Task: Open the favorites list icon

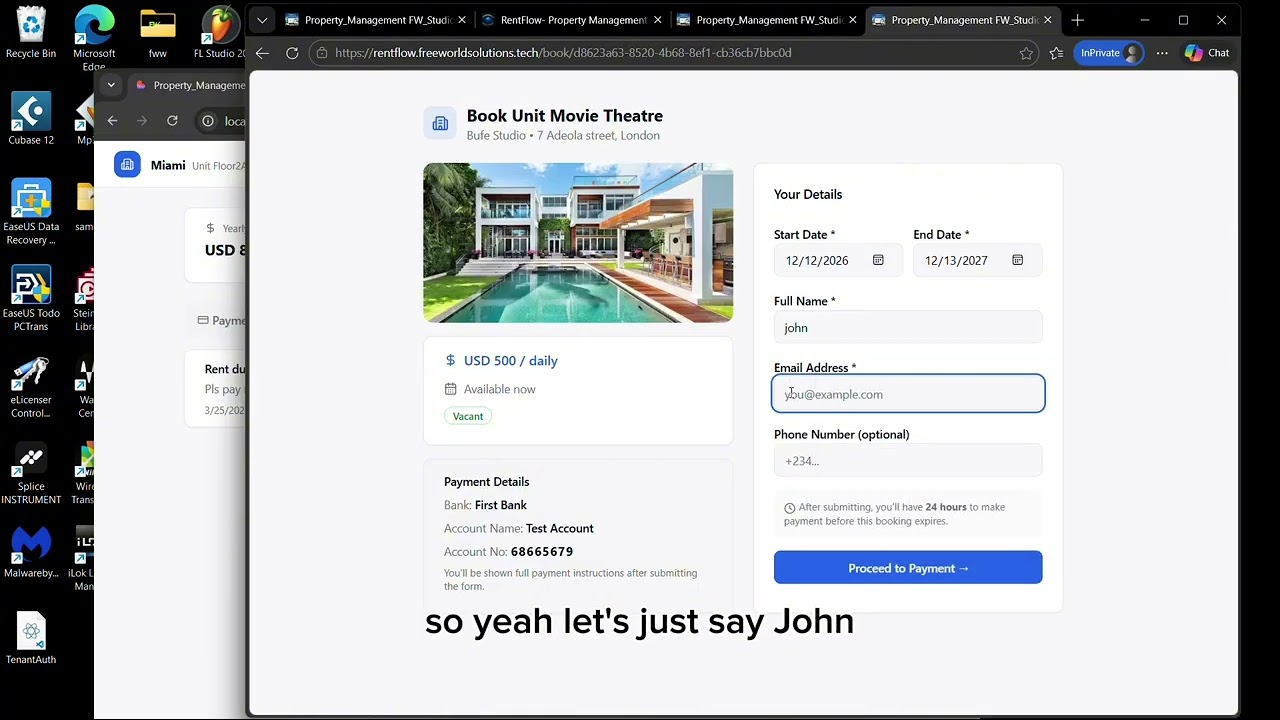Action: [x=1057, y=53]
